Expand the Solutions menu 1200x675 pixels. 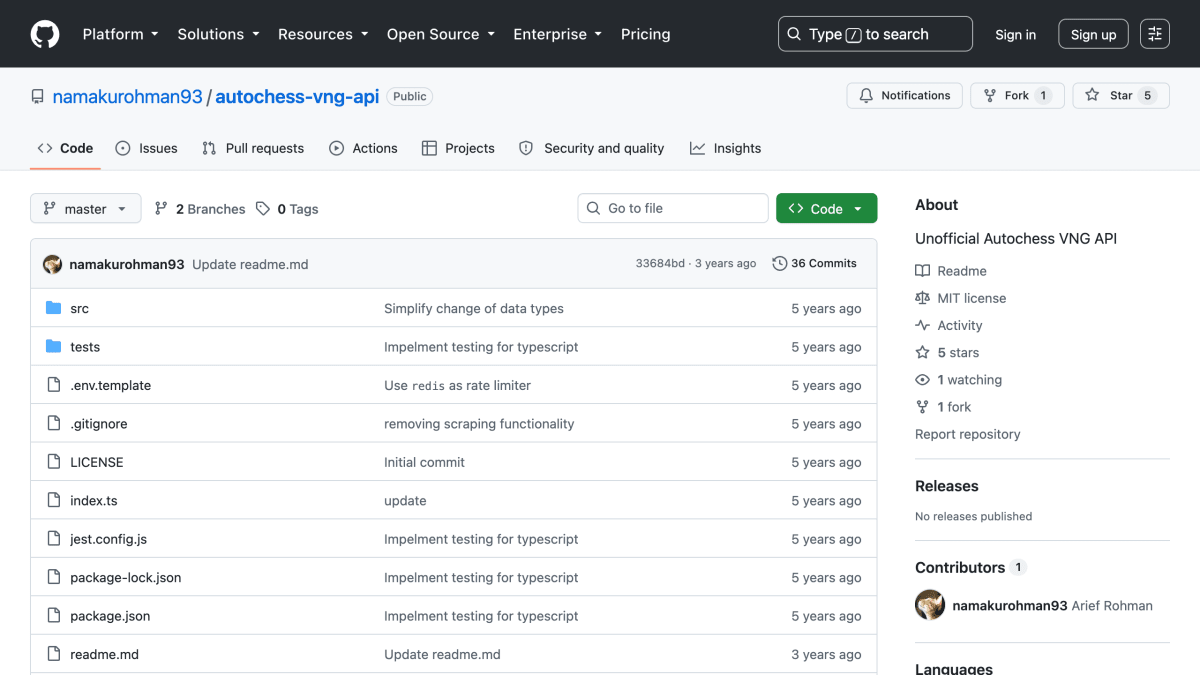[218, 34]
